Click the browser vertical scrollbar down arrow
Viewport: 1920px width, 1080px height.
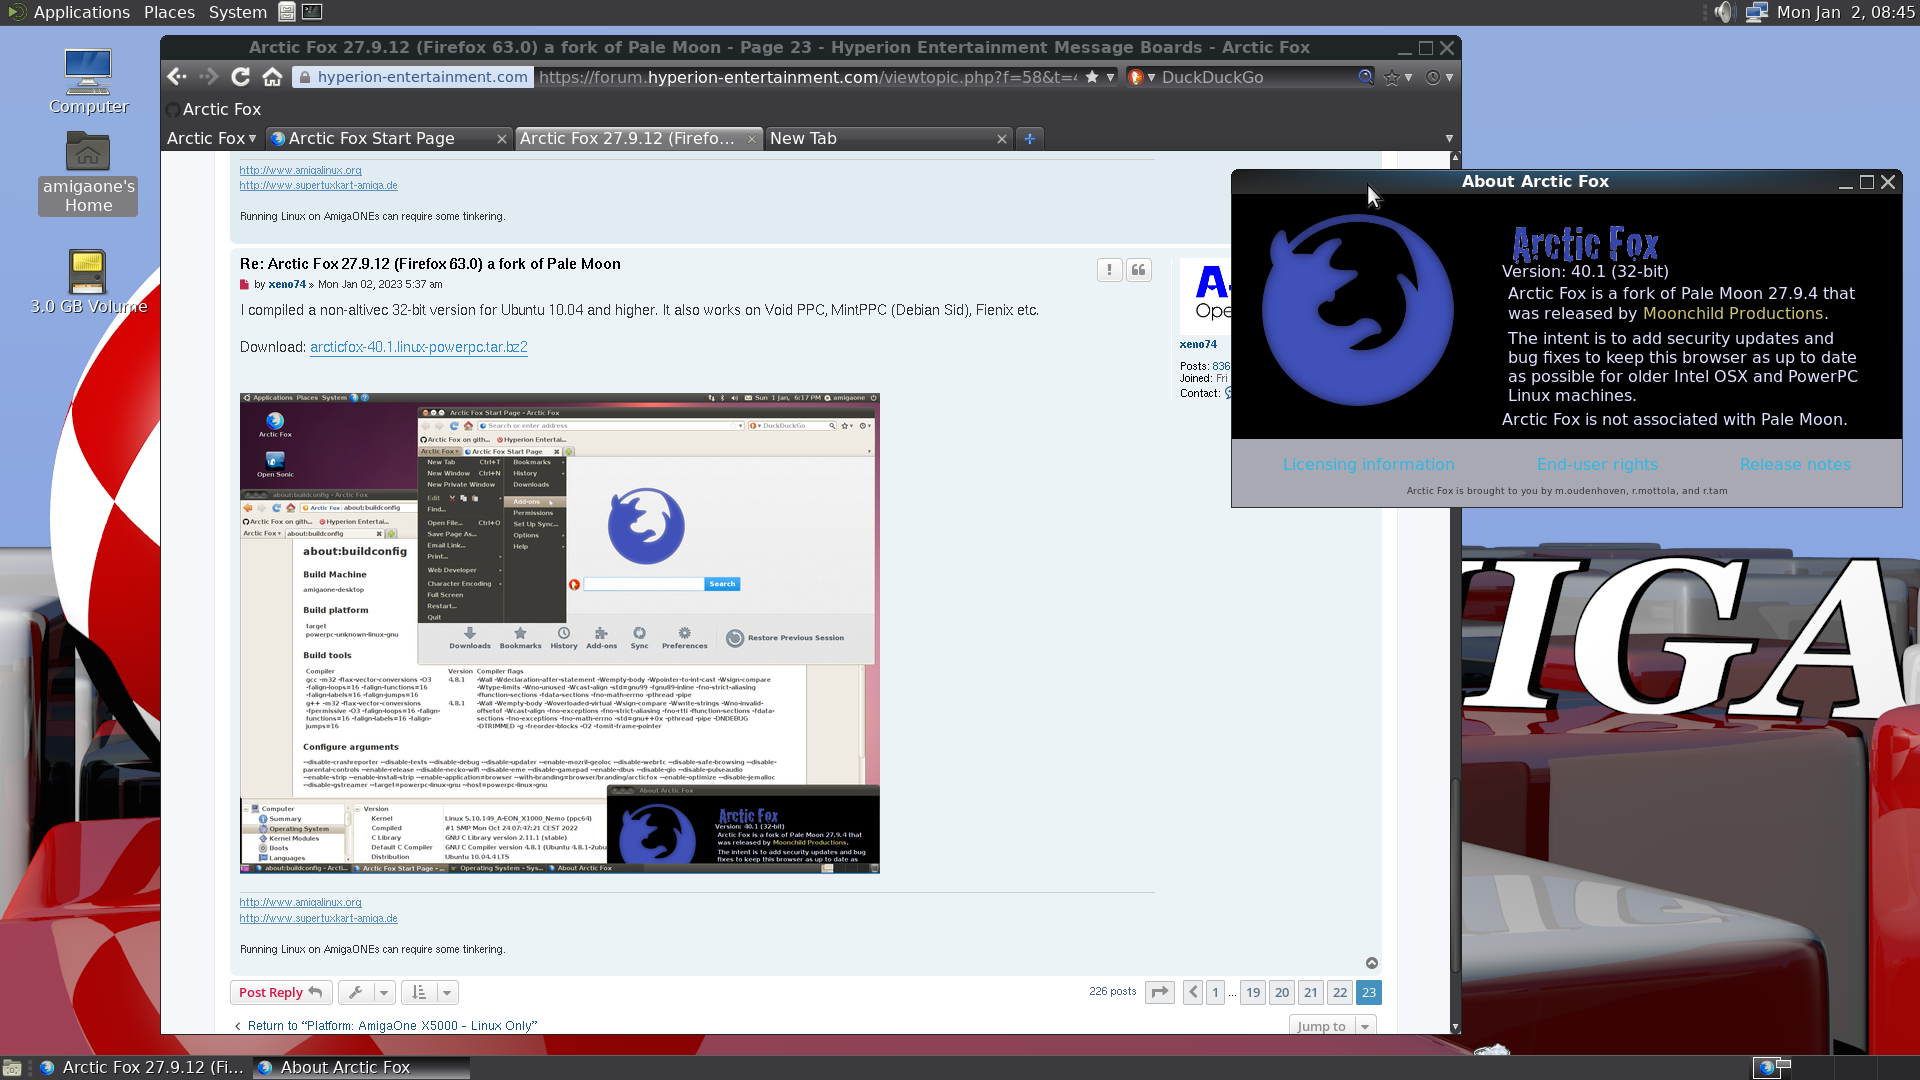tap(1455, 1027)
